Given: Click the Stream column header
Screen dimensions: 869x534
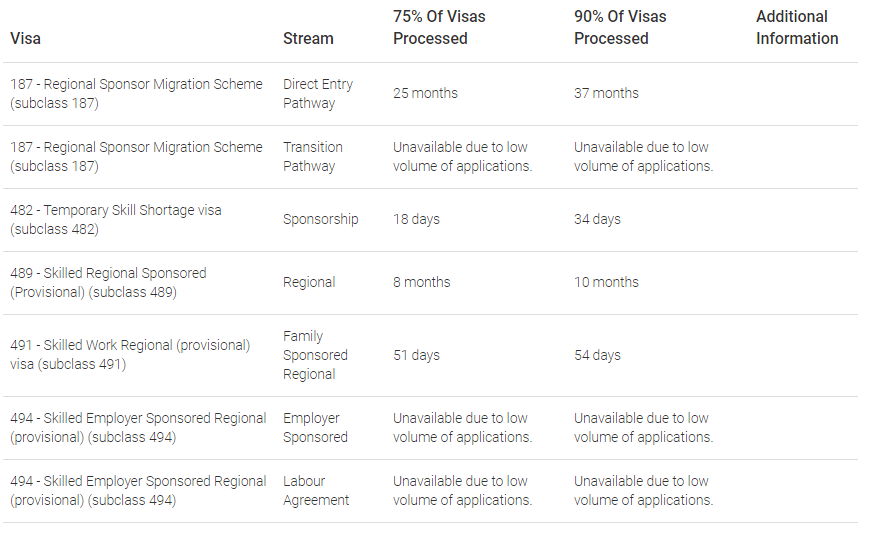Looking at the screenshot, I should [308, 39].
